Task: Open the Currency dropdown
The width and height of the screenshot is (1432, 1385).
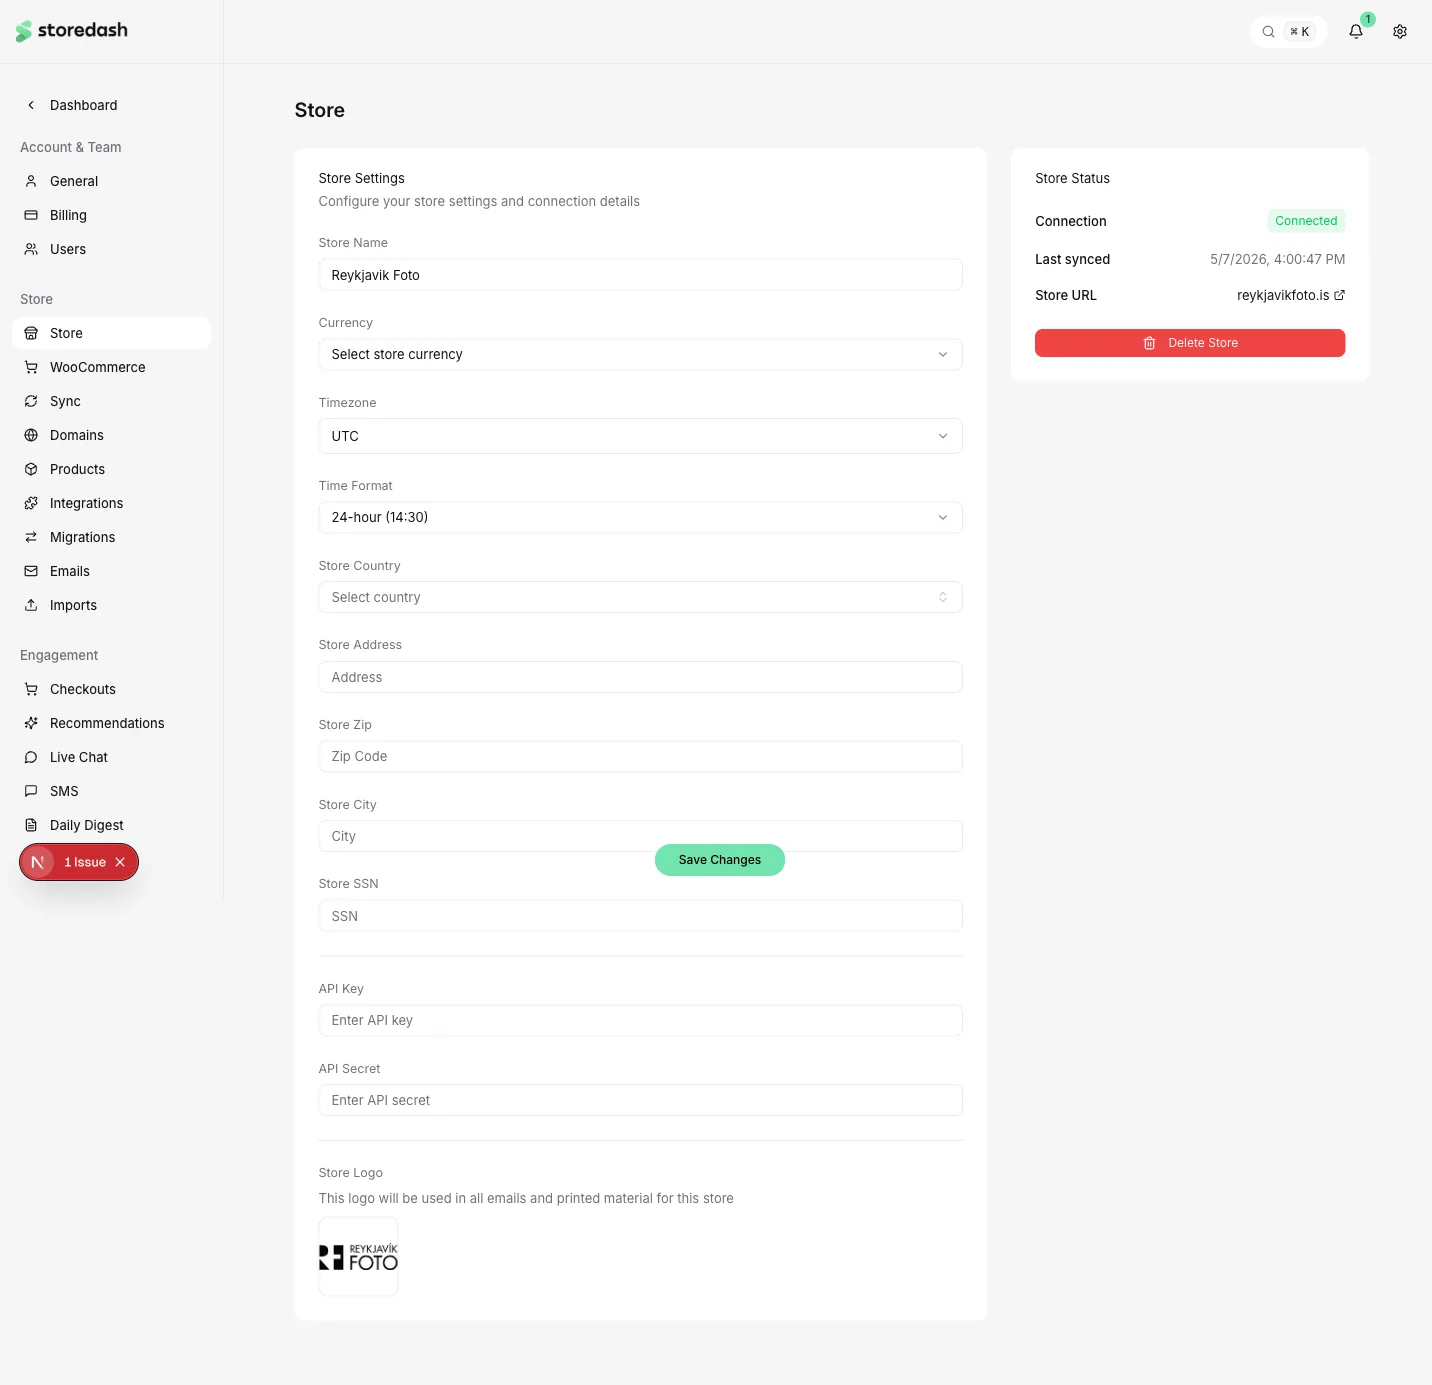Action: [640, 354]
